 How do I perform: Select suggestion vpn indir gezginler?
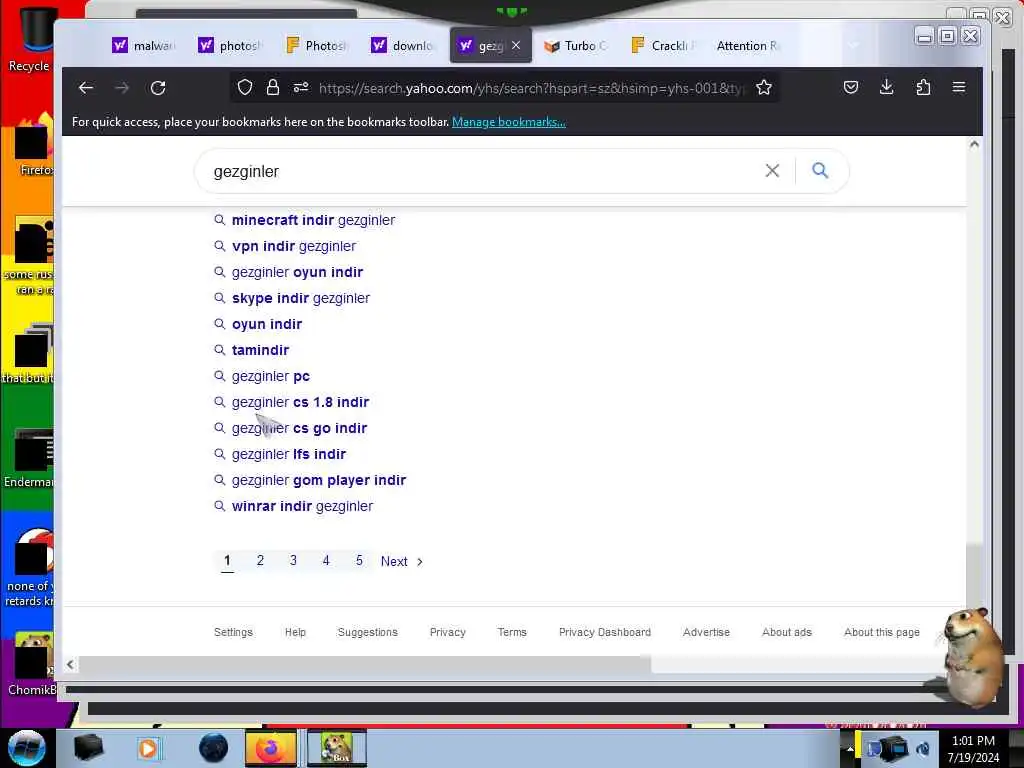coord(294,246)
